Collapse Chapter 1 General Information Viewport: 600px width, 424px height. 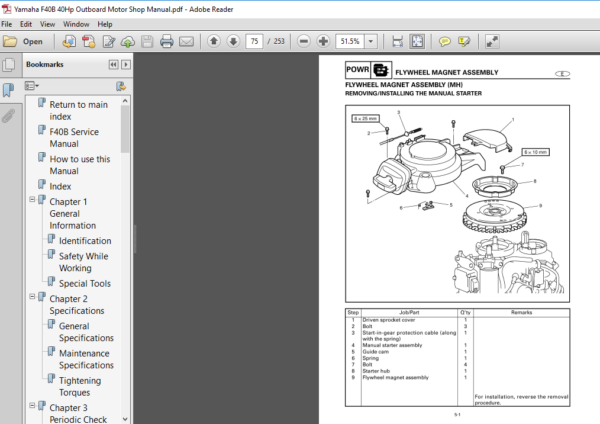click(32, 199)
